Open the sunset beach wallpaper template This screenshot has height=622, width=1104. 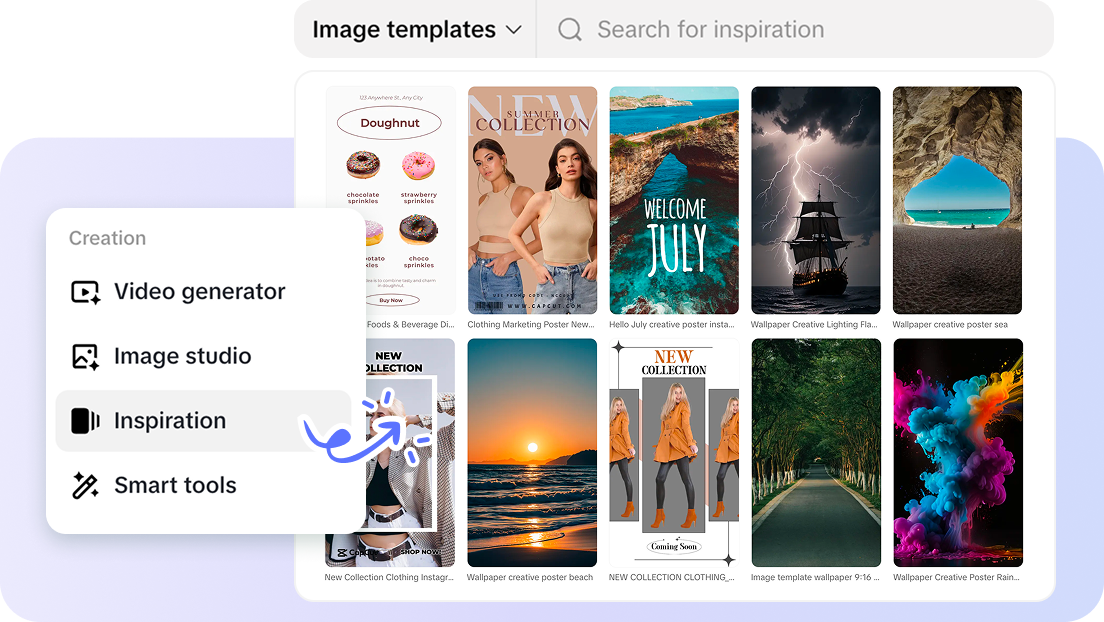coord(532,452)
